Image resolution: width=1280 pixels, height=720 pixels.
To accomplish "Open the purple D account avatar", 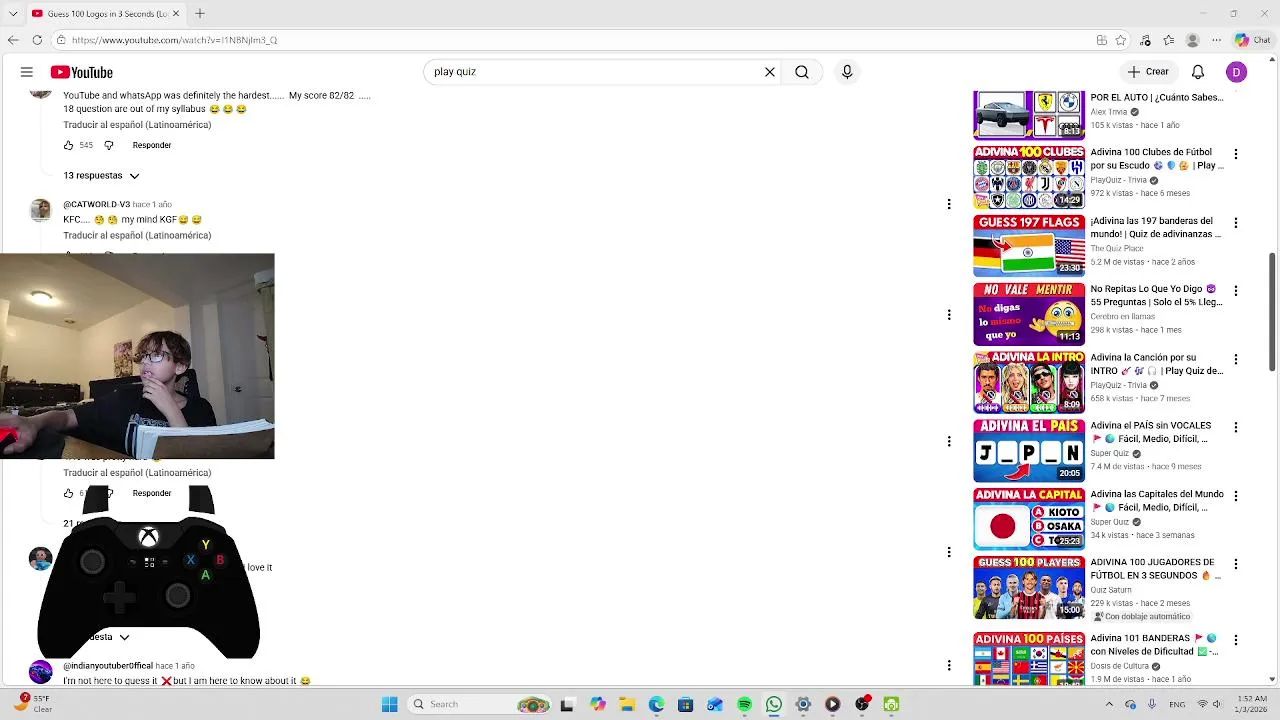I will [x=1237, y=72].
